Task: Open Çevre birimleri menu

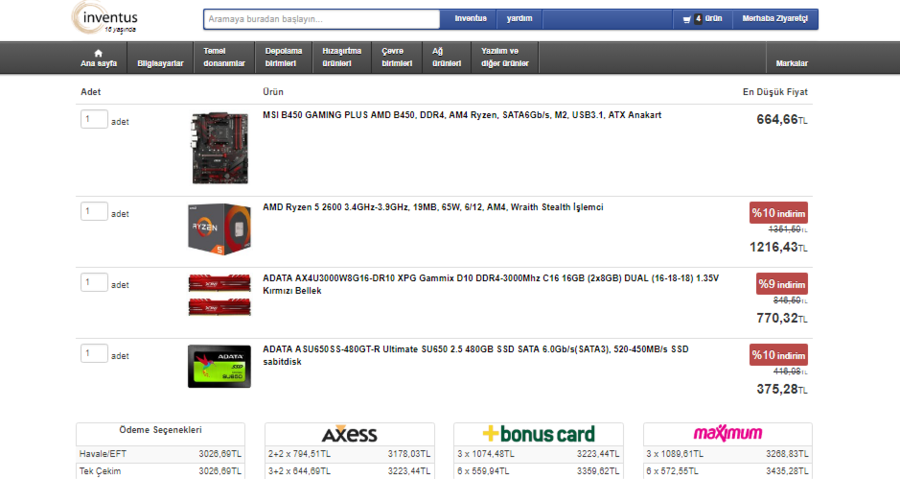Action: coord(397,58)
